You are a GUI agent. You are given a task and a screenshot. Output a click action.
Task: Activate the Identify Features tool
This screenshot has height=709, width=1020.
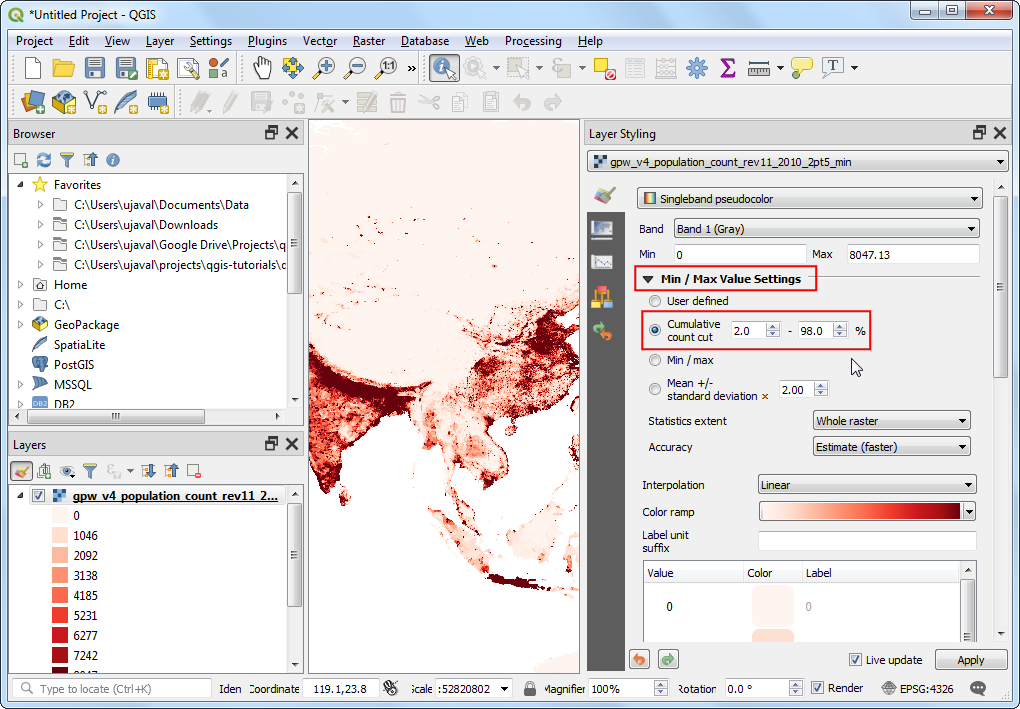coord(444,68)
